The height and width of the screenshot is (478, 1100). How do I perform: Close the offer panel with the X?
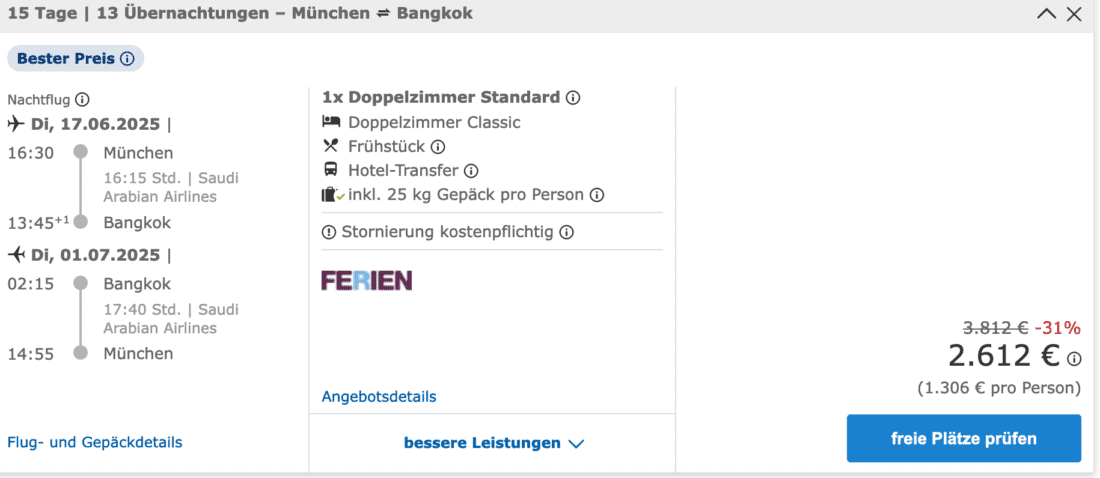pyautogui.click(x=1074, y=14)
